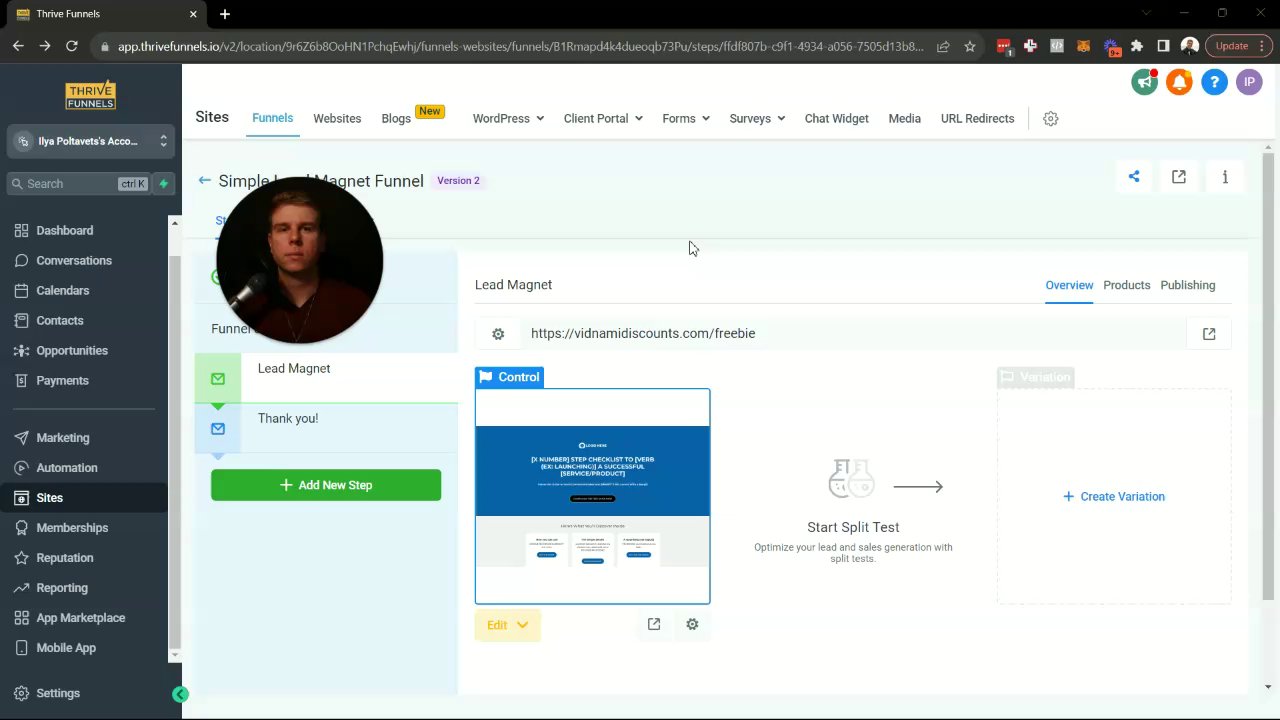Go back with the left arrow icon
The image size is (1280, 720).
pyautogui.click(x=204, y=180)
